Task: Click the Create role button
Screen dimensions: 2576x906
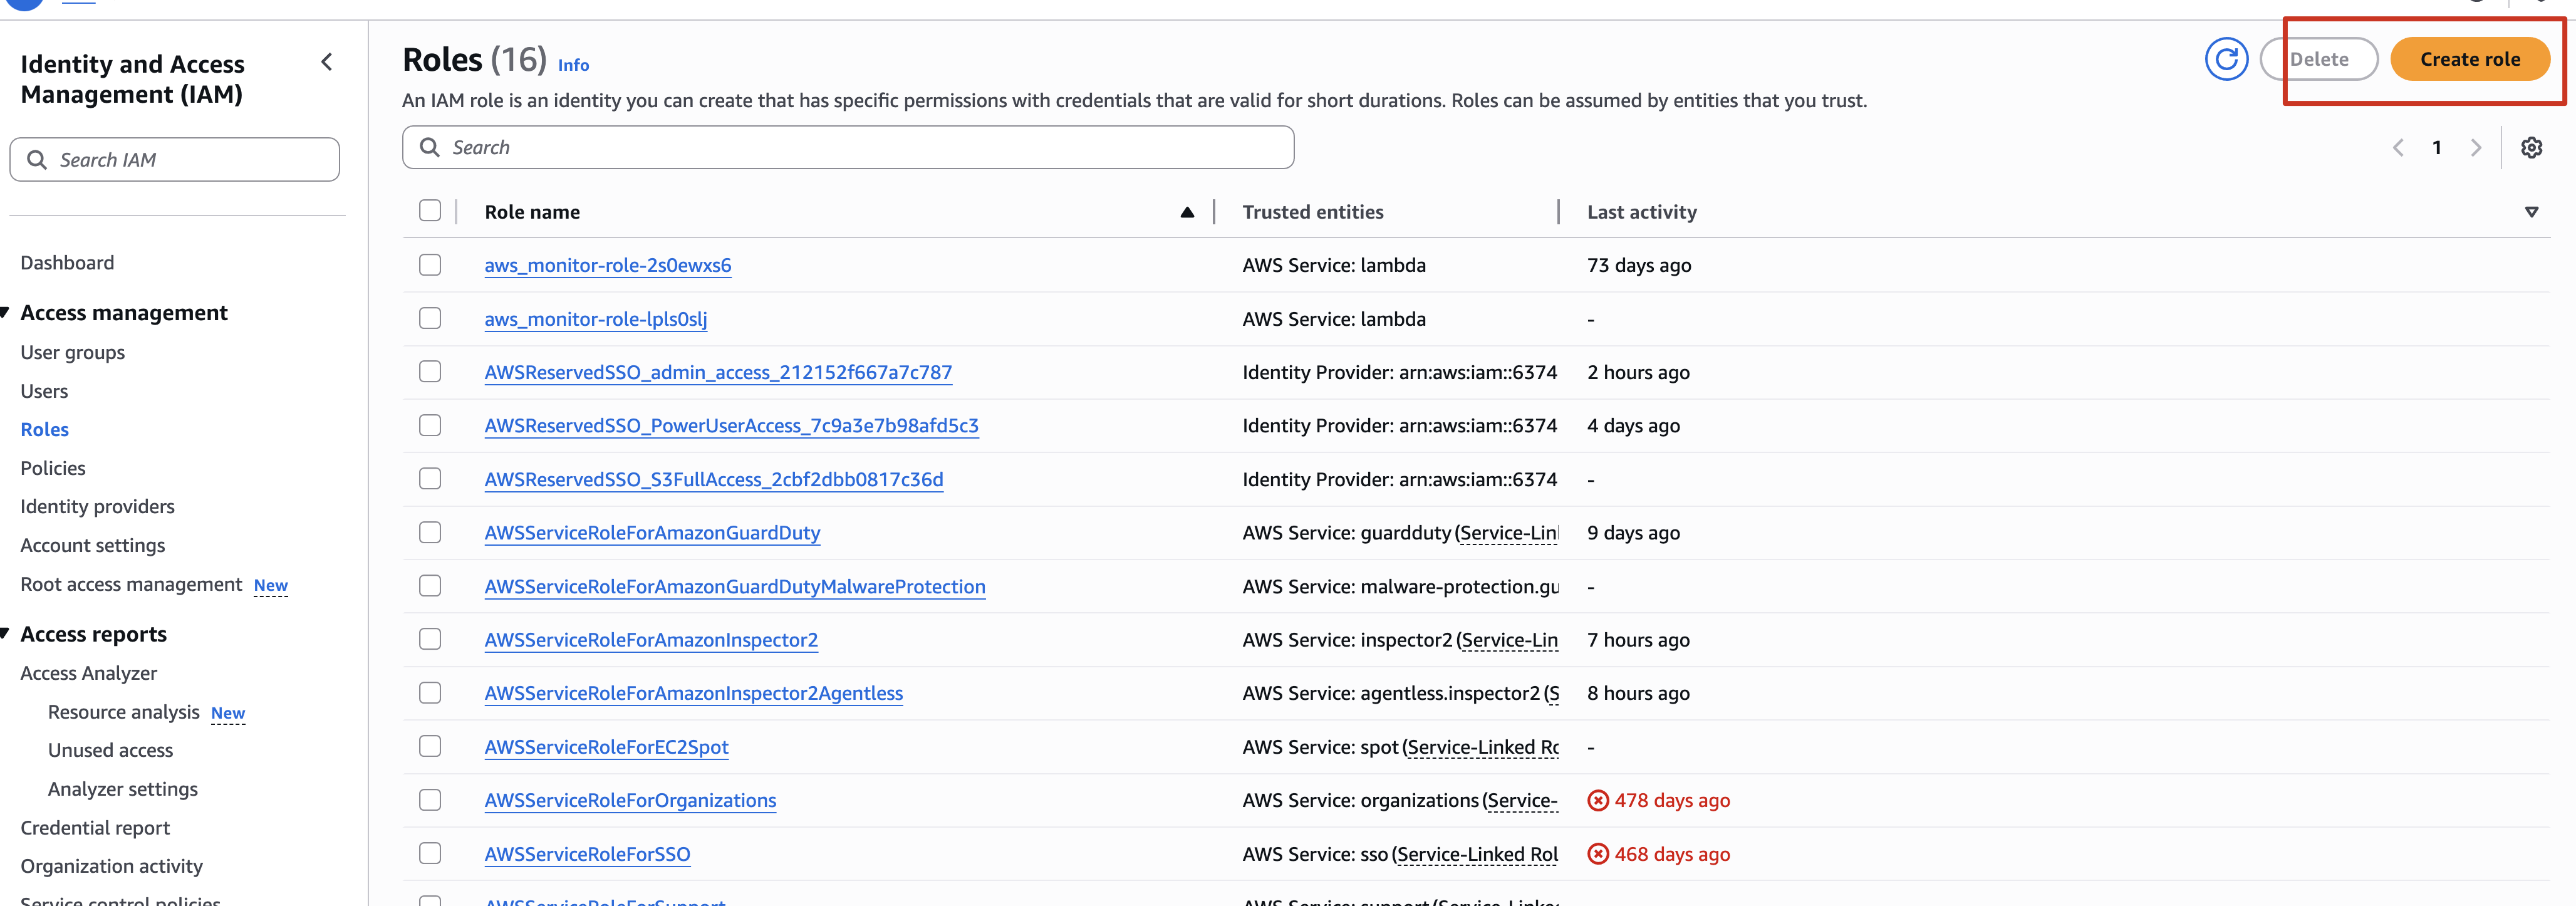Action: (x=2469, y=59)
